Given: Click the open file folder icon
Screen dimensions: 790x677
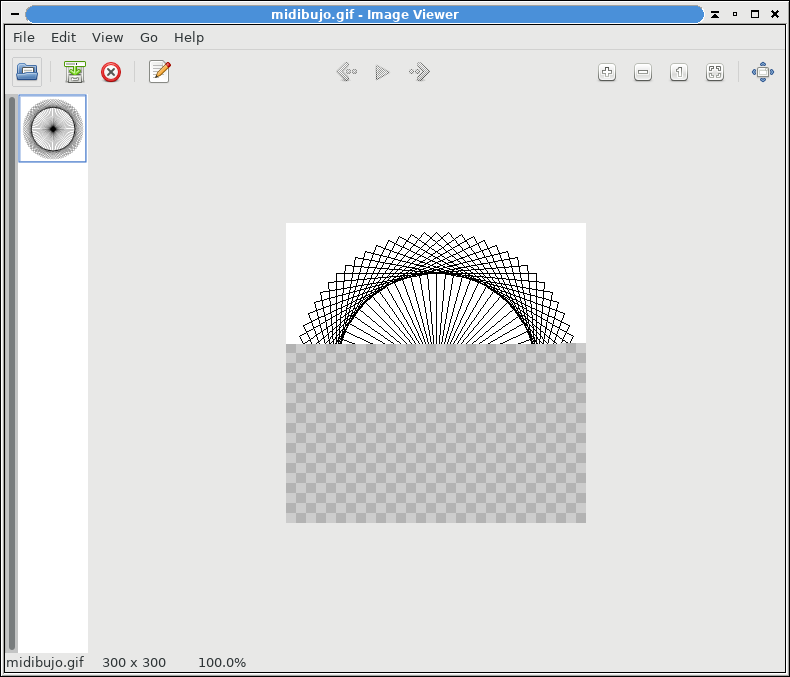Looking at the screenshot, I should (x=27, y=72).
